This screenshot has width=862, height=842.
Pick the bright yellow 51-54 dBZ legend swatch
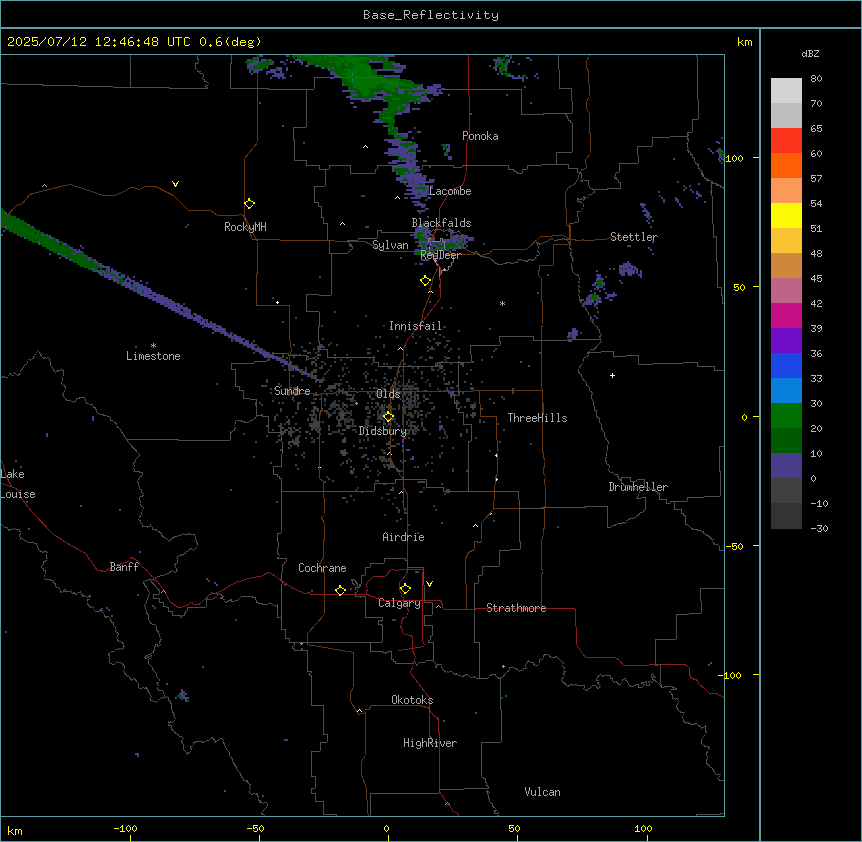(x=786, y=215)
